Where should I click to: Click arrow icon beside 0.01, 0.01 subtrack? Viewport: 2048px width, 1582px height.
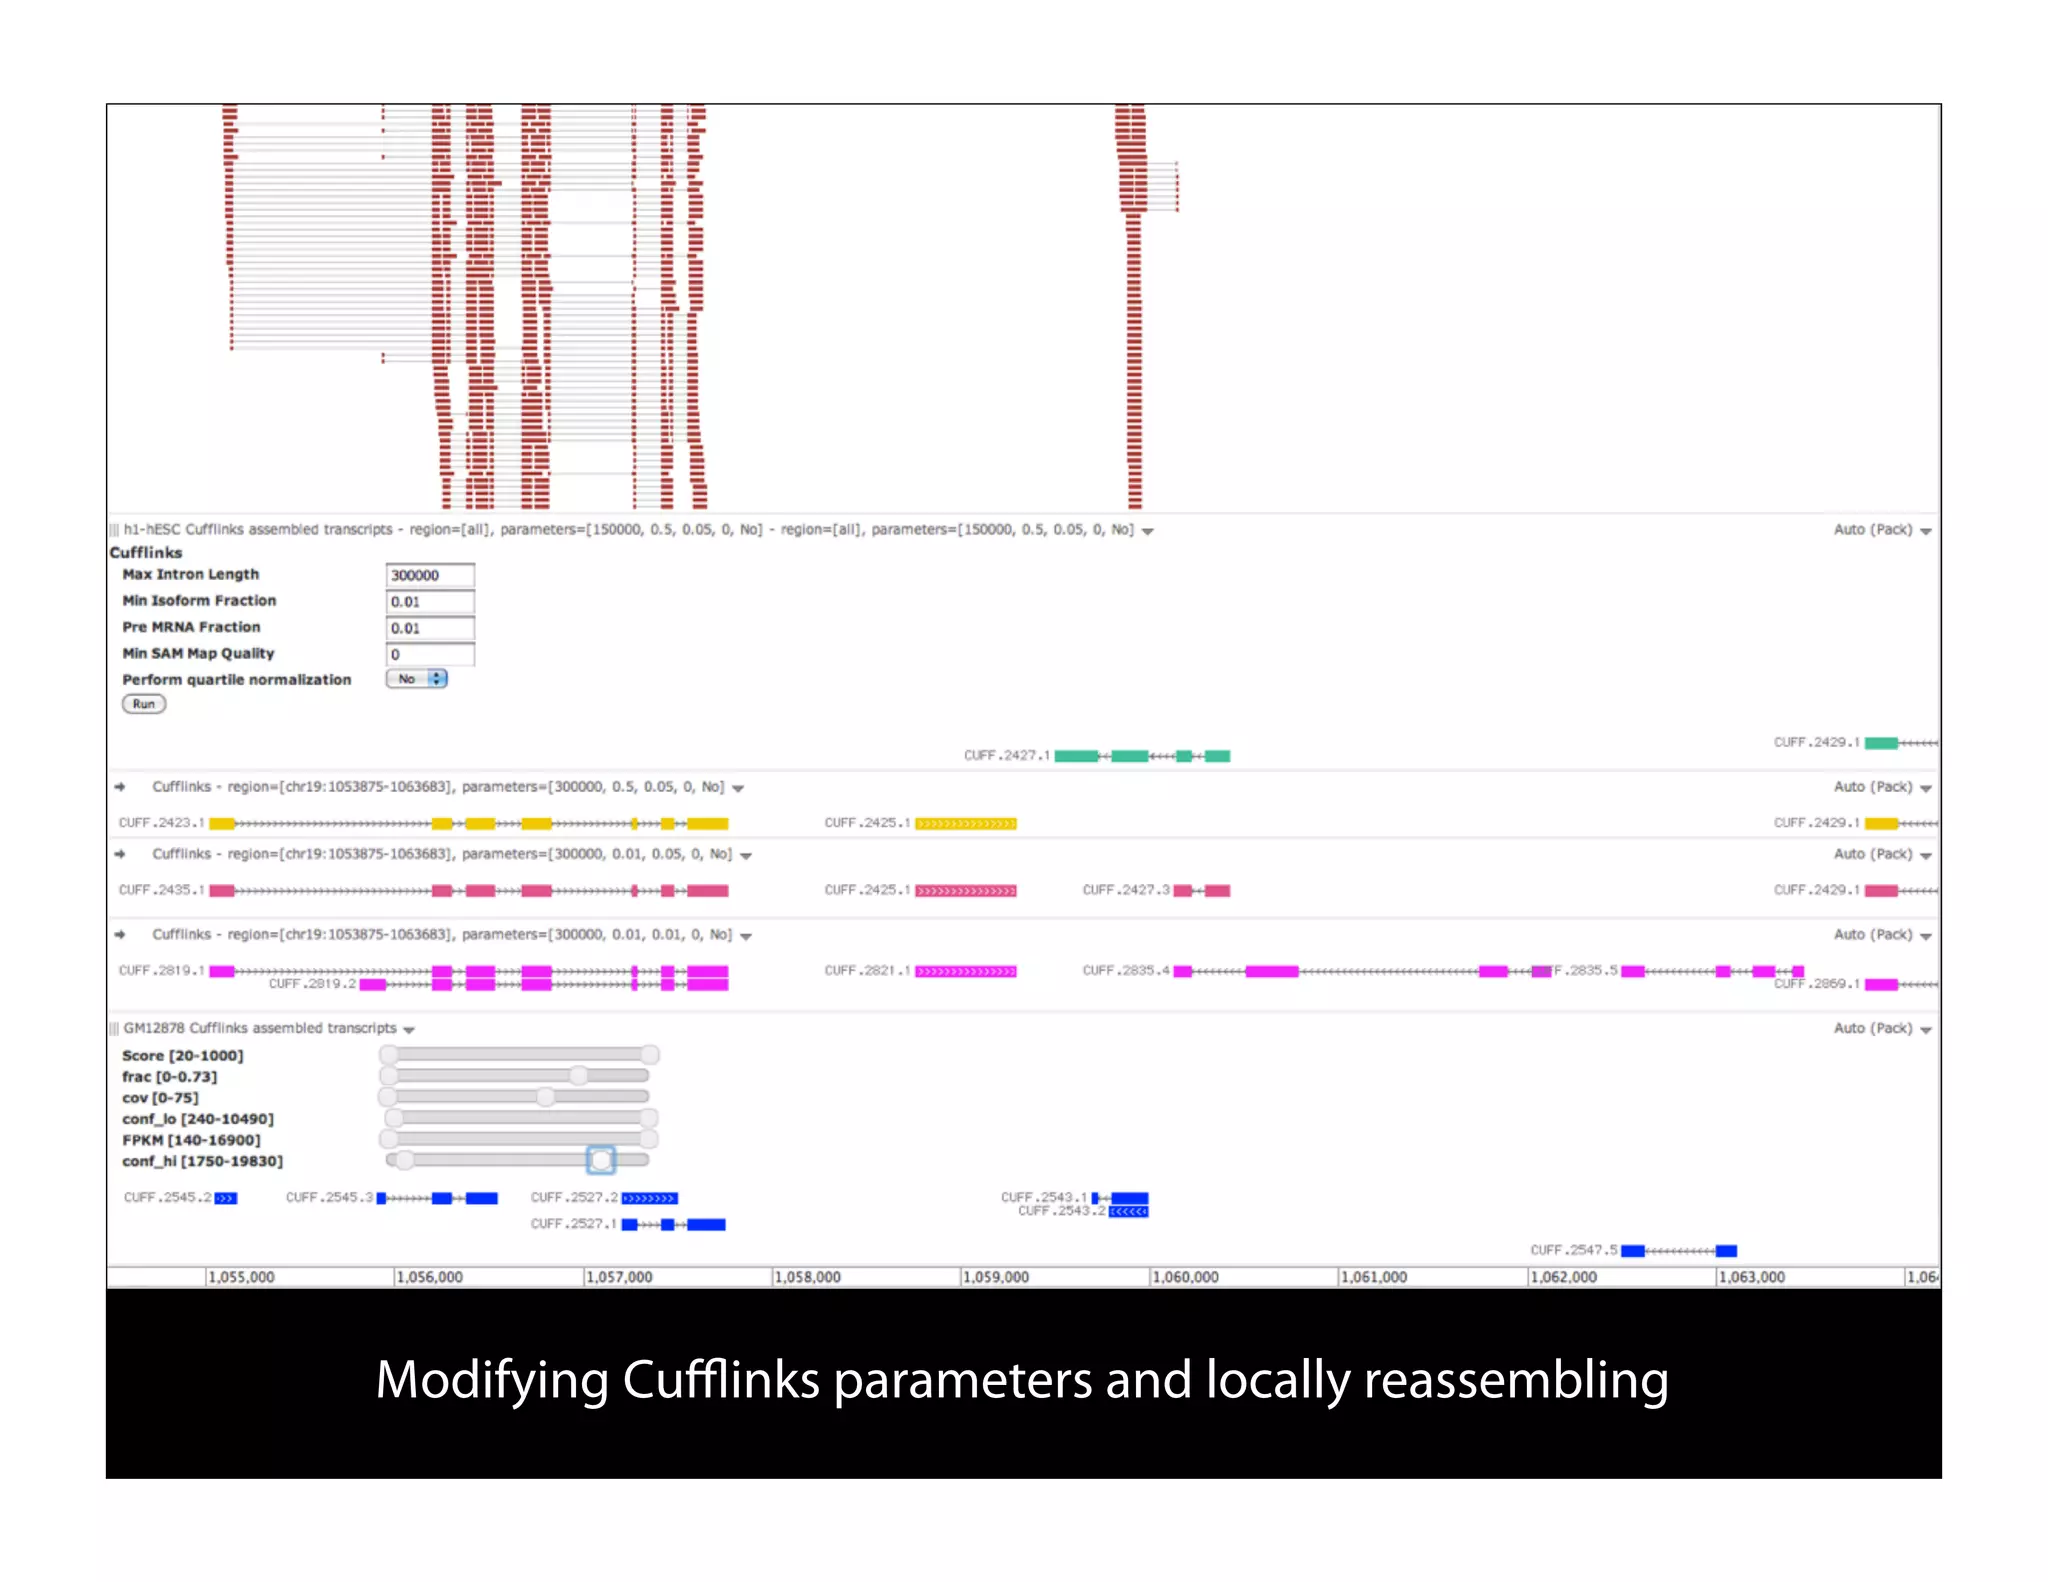[x=120, y=934]
